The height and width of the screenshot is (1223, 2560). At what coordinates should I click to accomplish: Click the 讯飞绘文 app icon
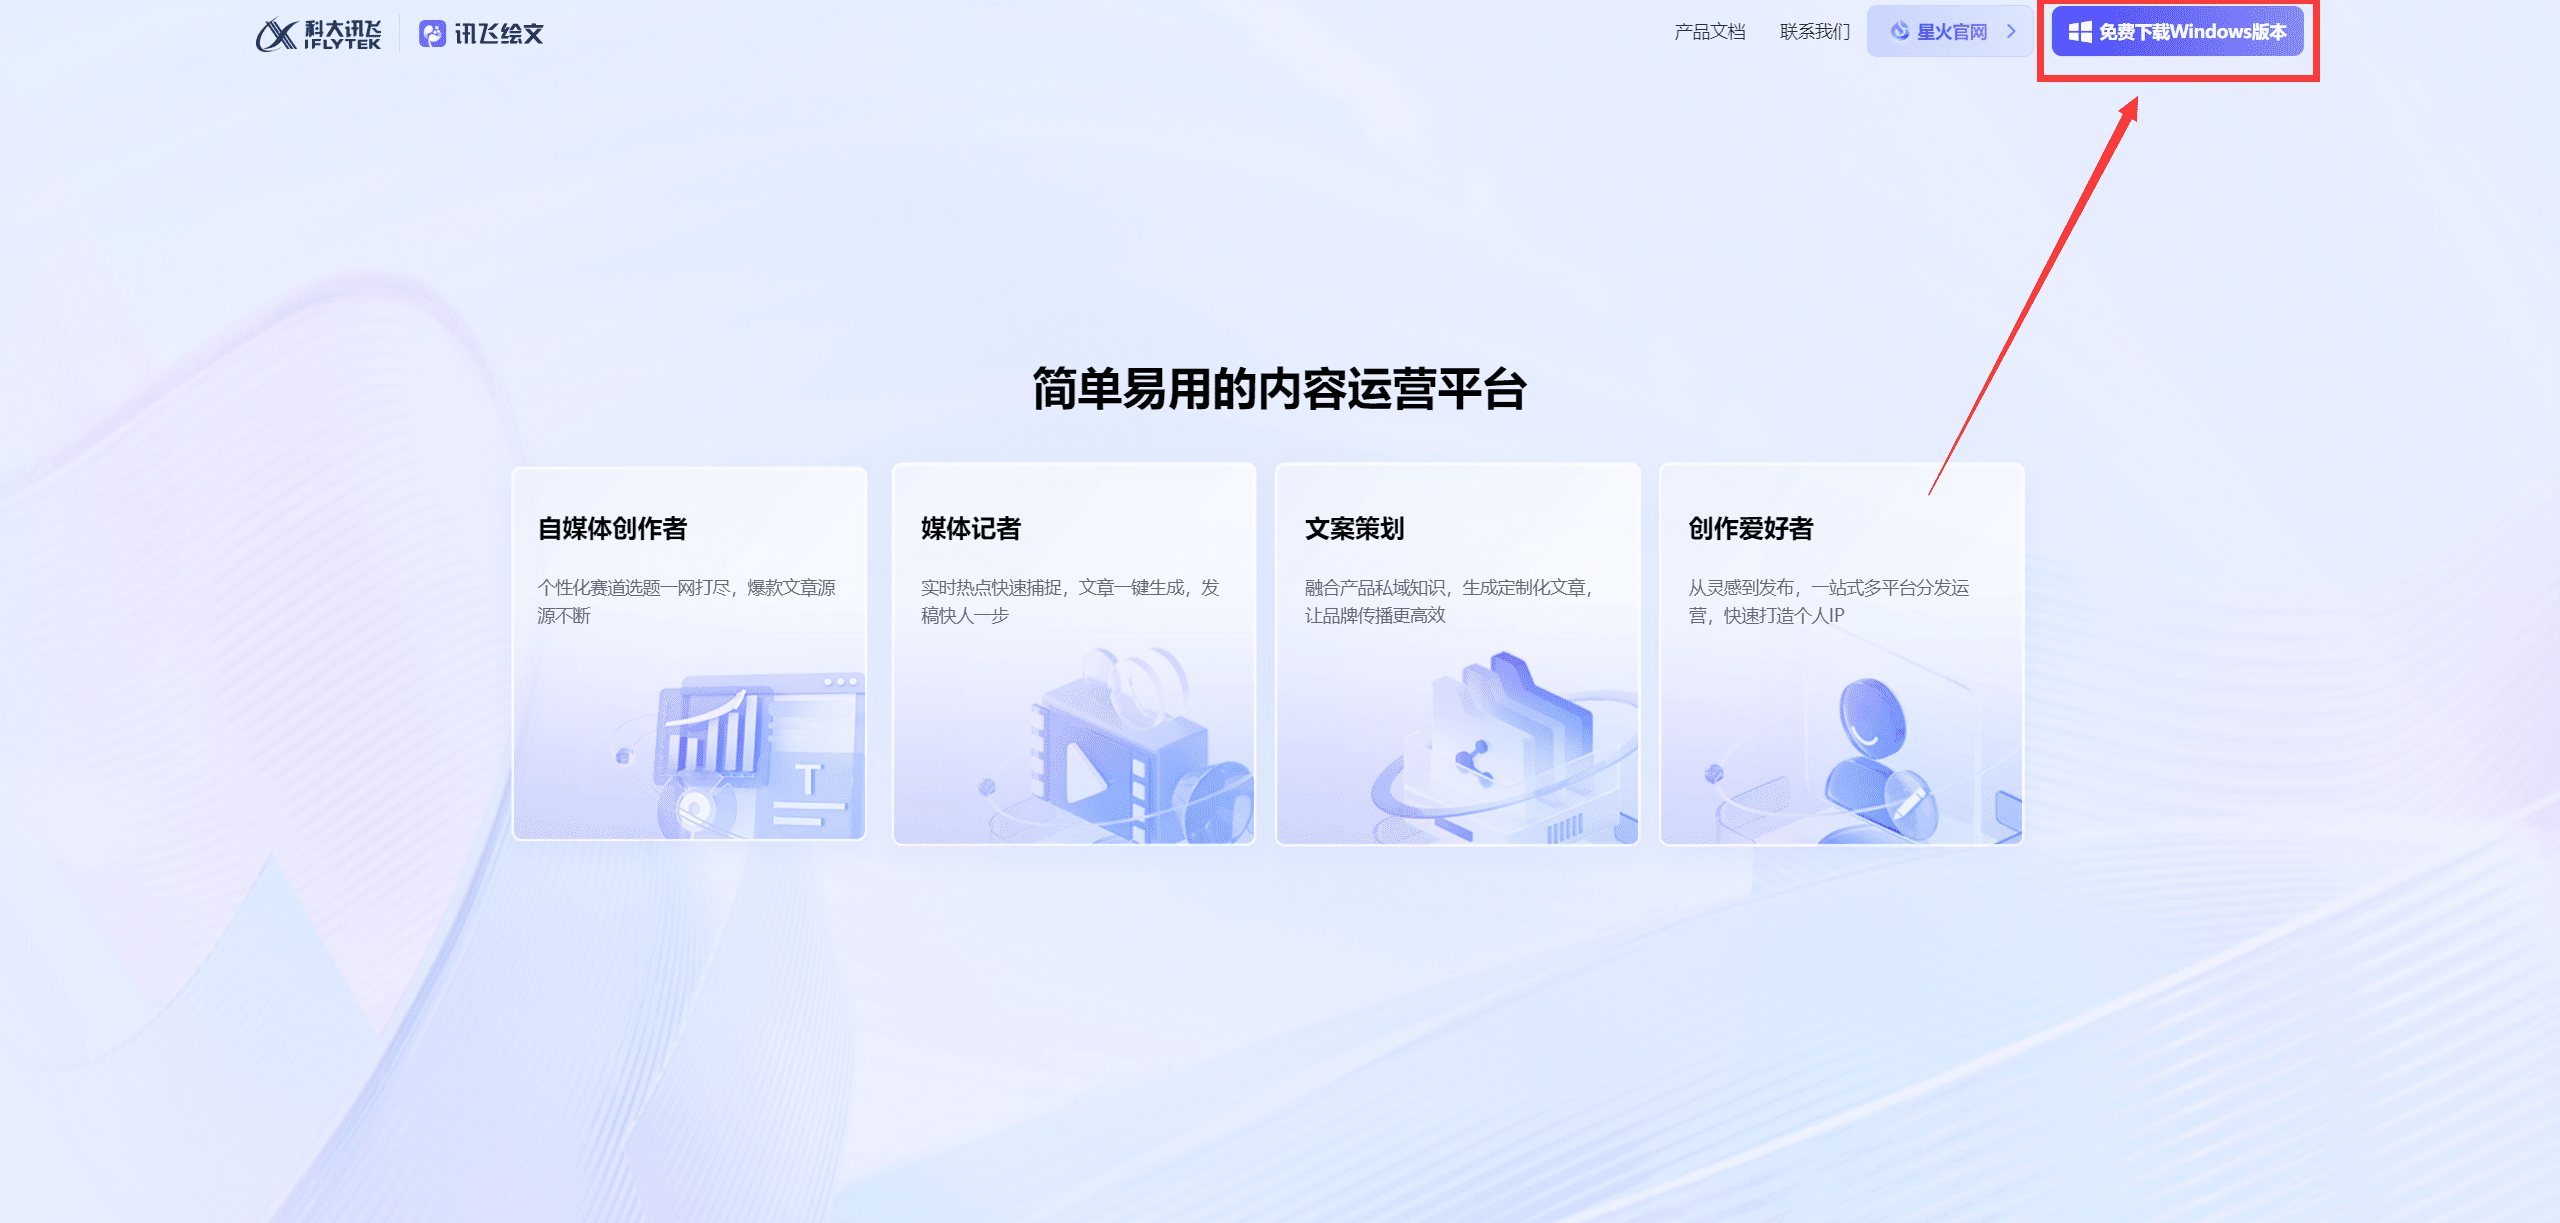click(432, 34)
